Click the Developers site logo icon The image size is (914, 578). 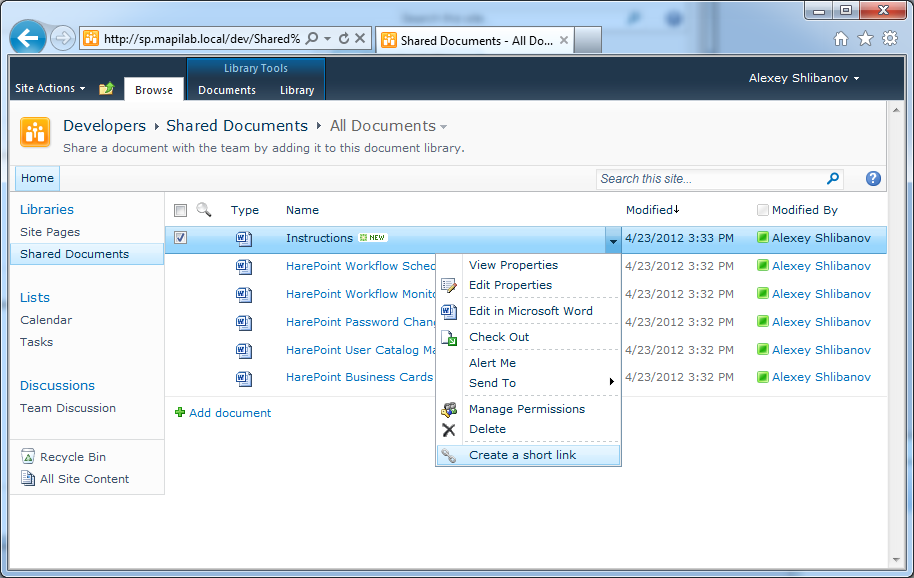click(35, 132)
